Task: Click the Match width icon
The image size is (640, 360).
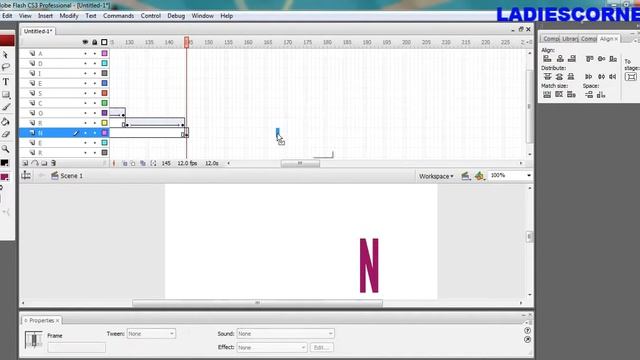Action: point(547,95)
